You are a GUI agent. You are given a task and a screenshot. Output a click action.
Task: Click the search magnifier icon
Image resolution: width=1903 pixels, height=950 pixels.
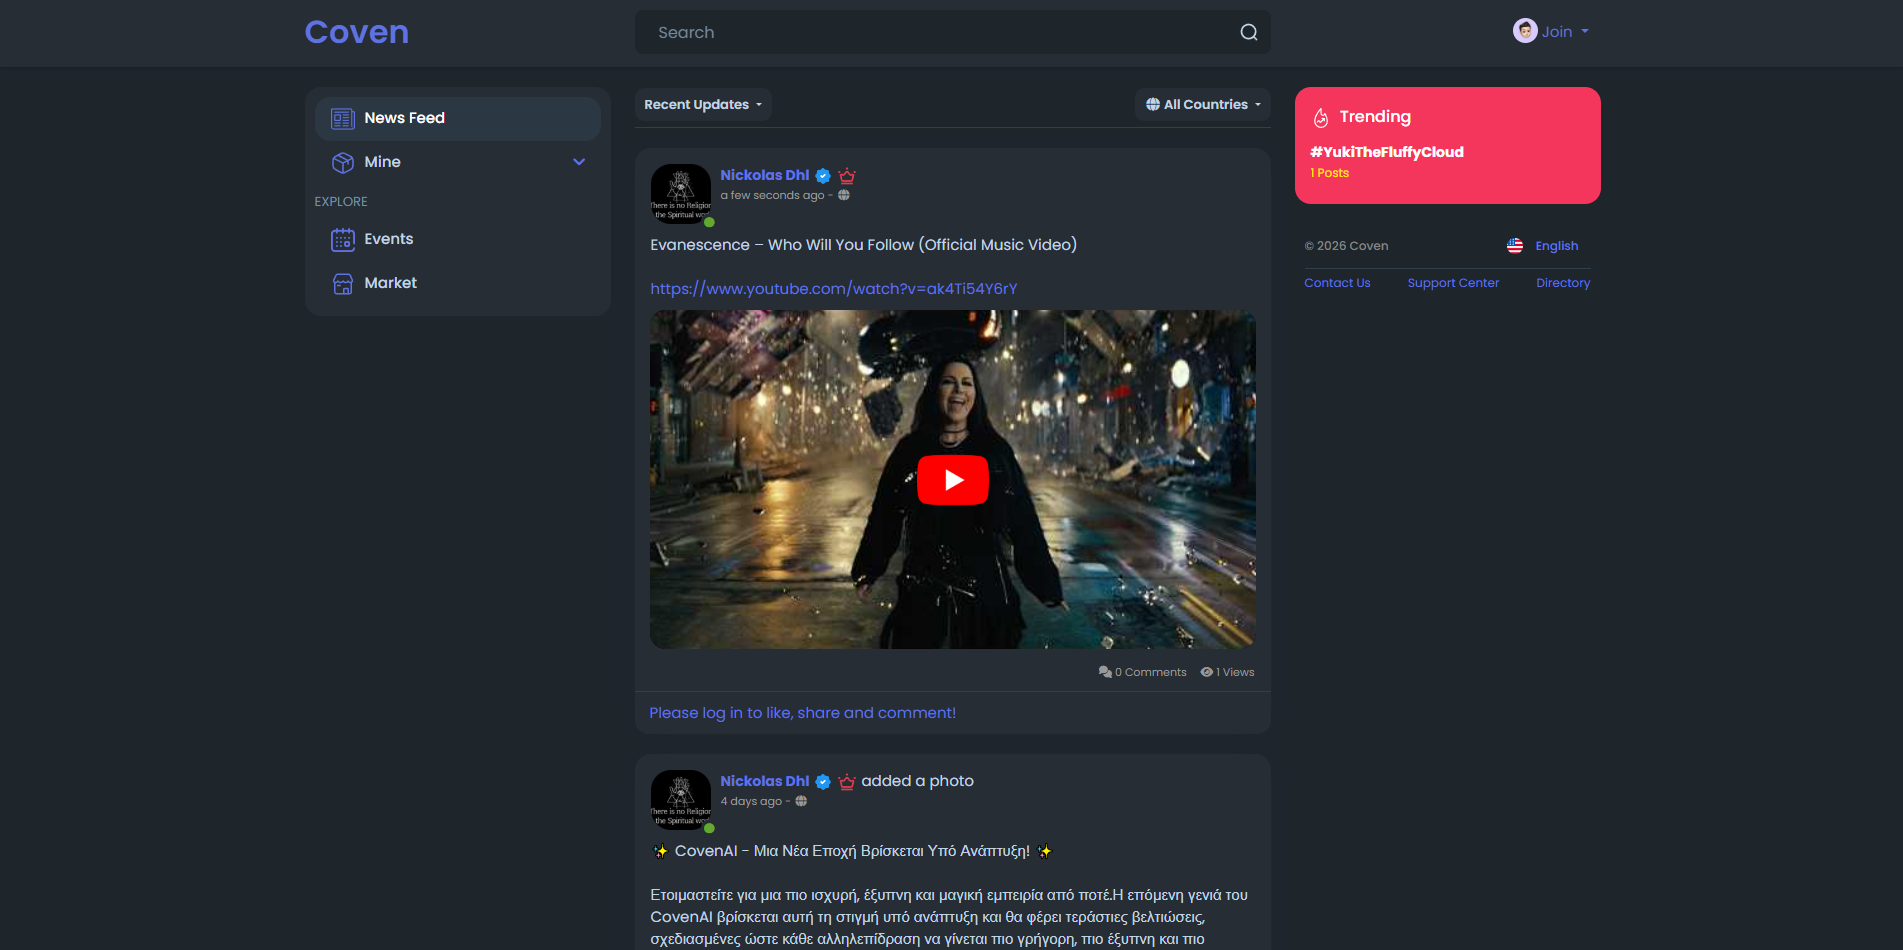click(1249, 32)
